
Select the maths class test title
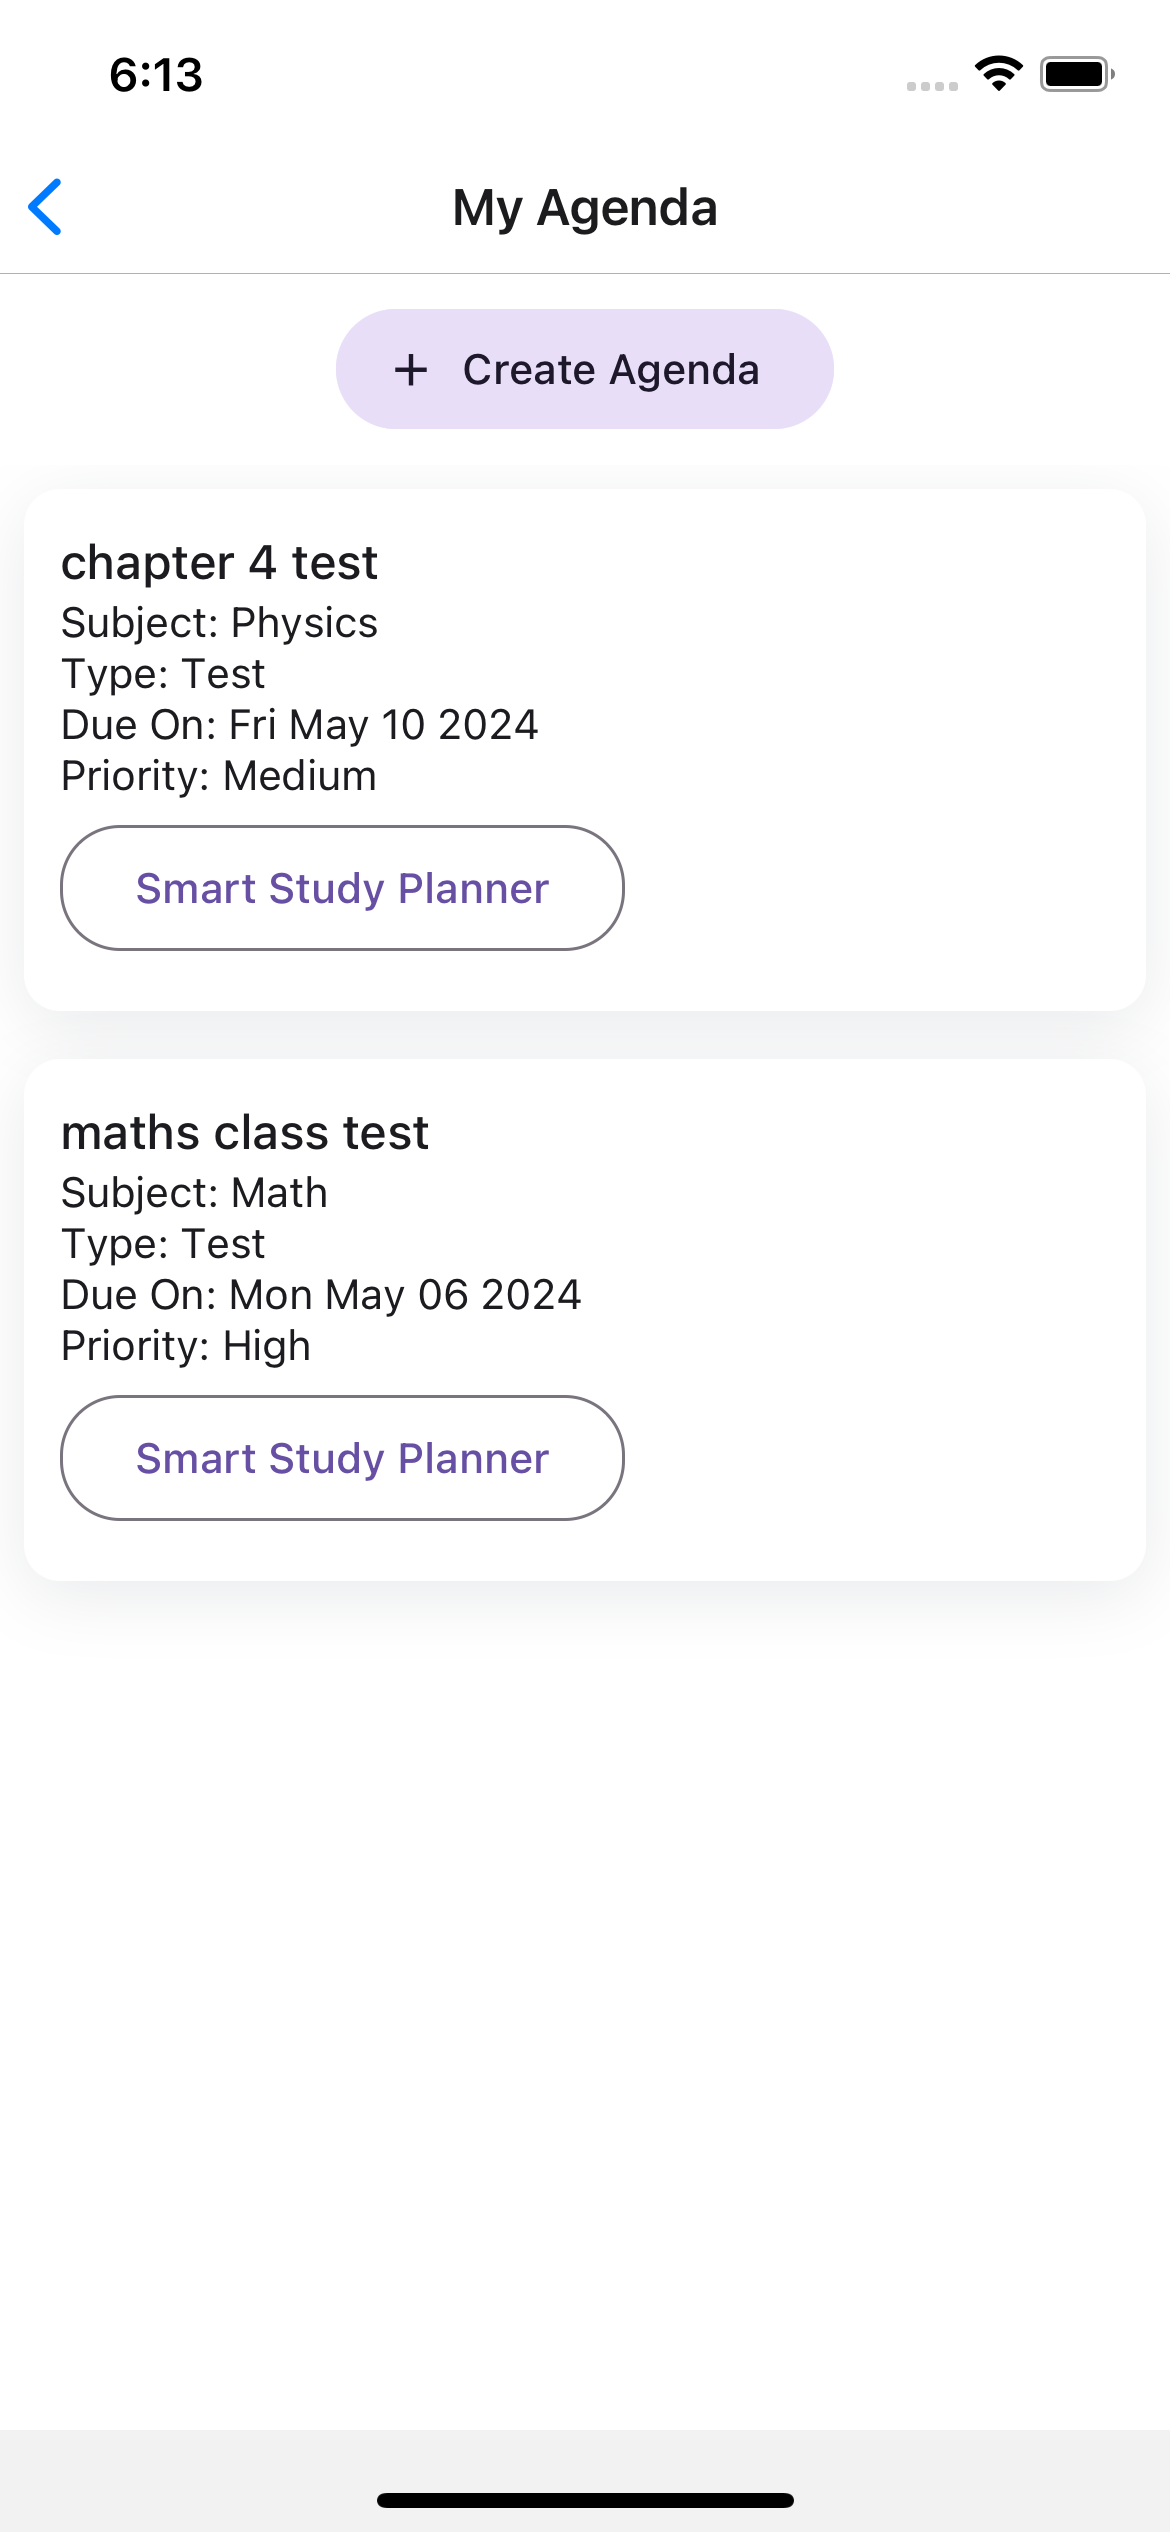[245, 1133]
